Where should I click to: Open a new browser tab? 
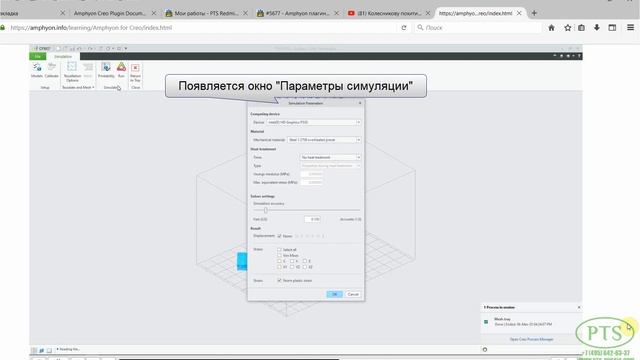coord(534,13)
